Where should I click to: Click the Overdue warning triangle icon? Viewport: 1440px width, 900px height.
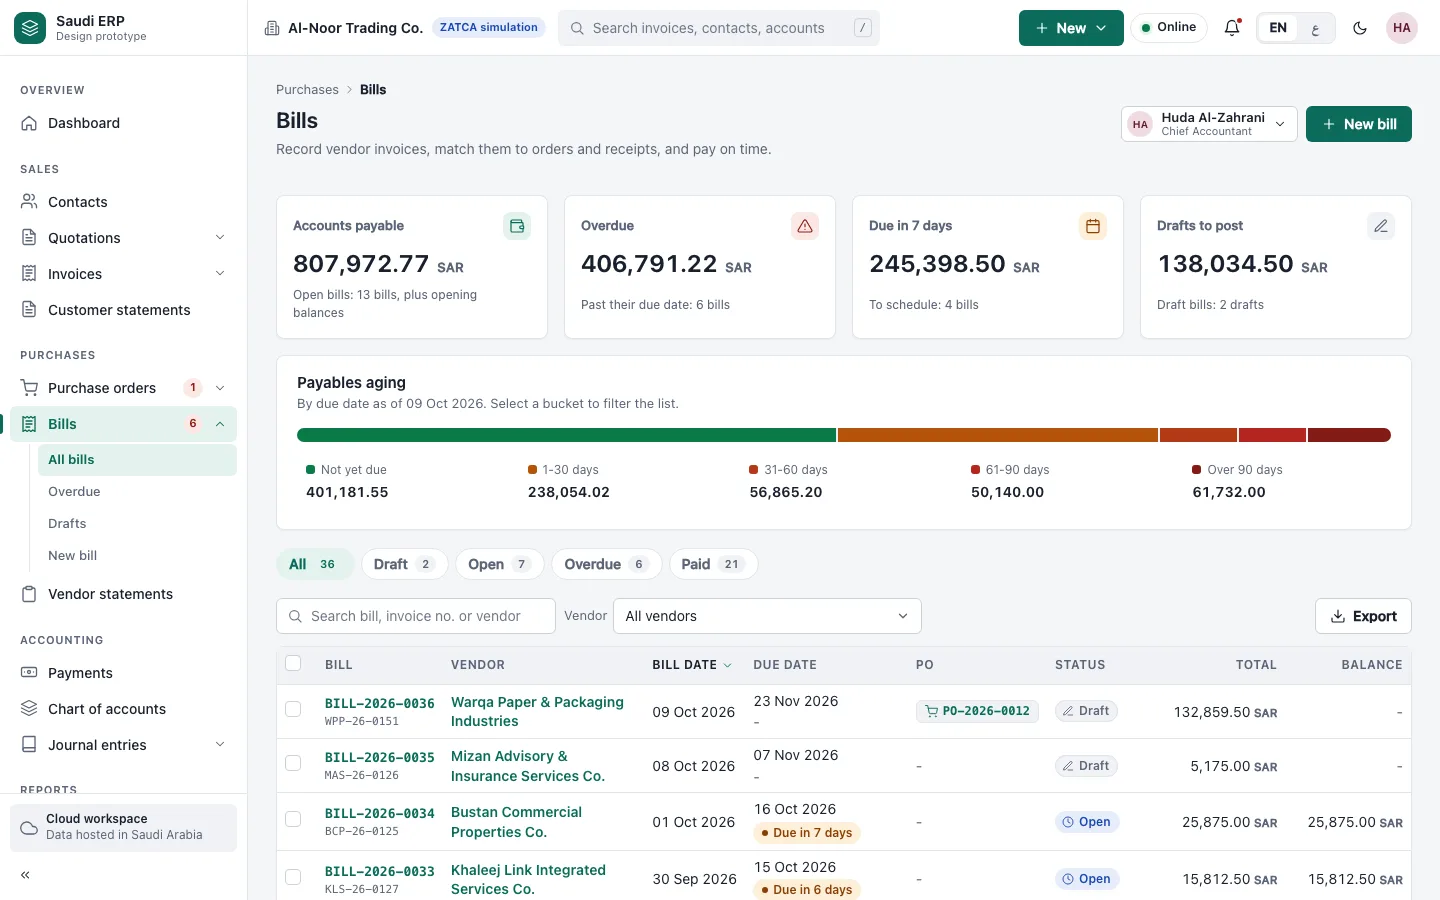tap(805, 226)
